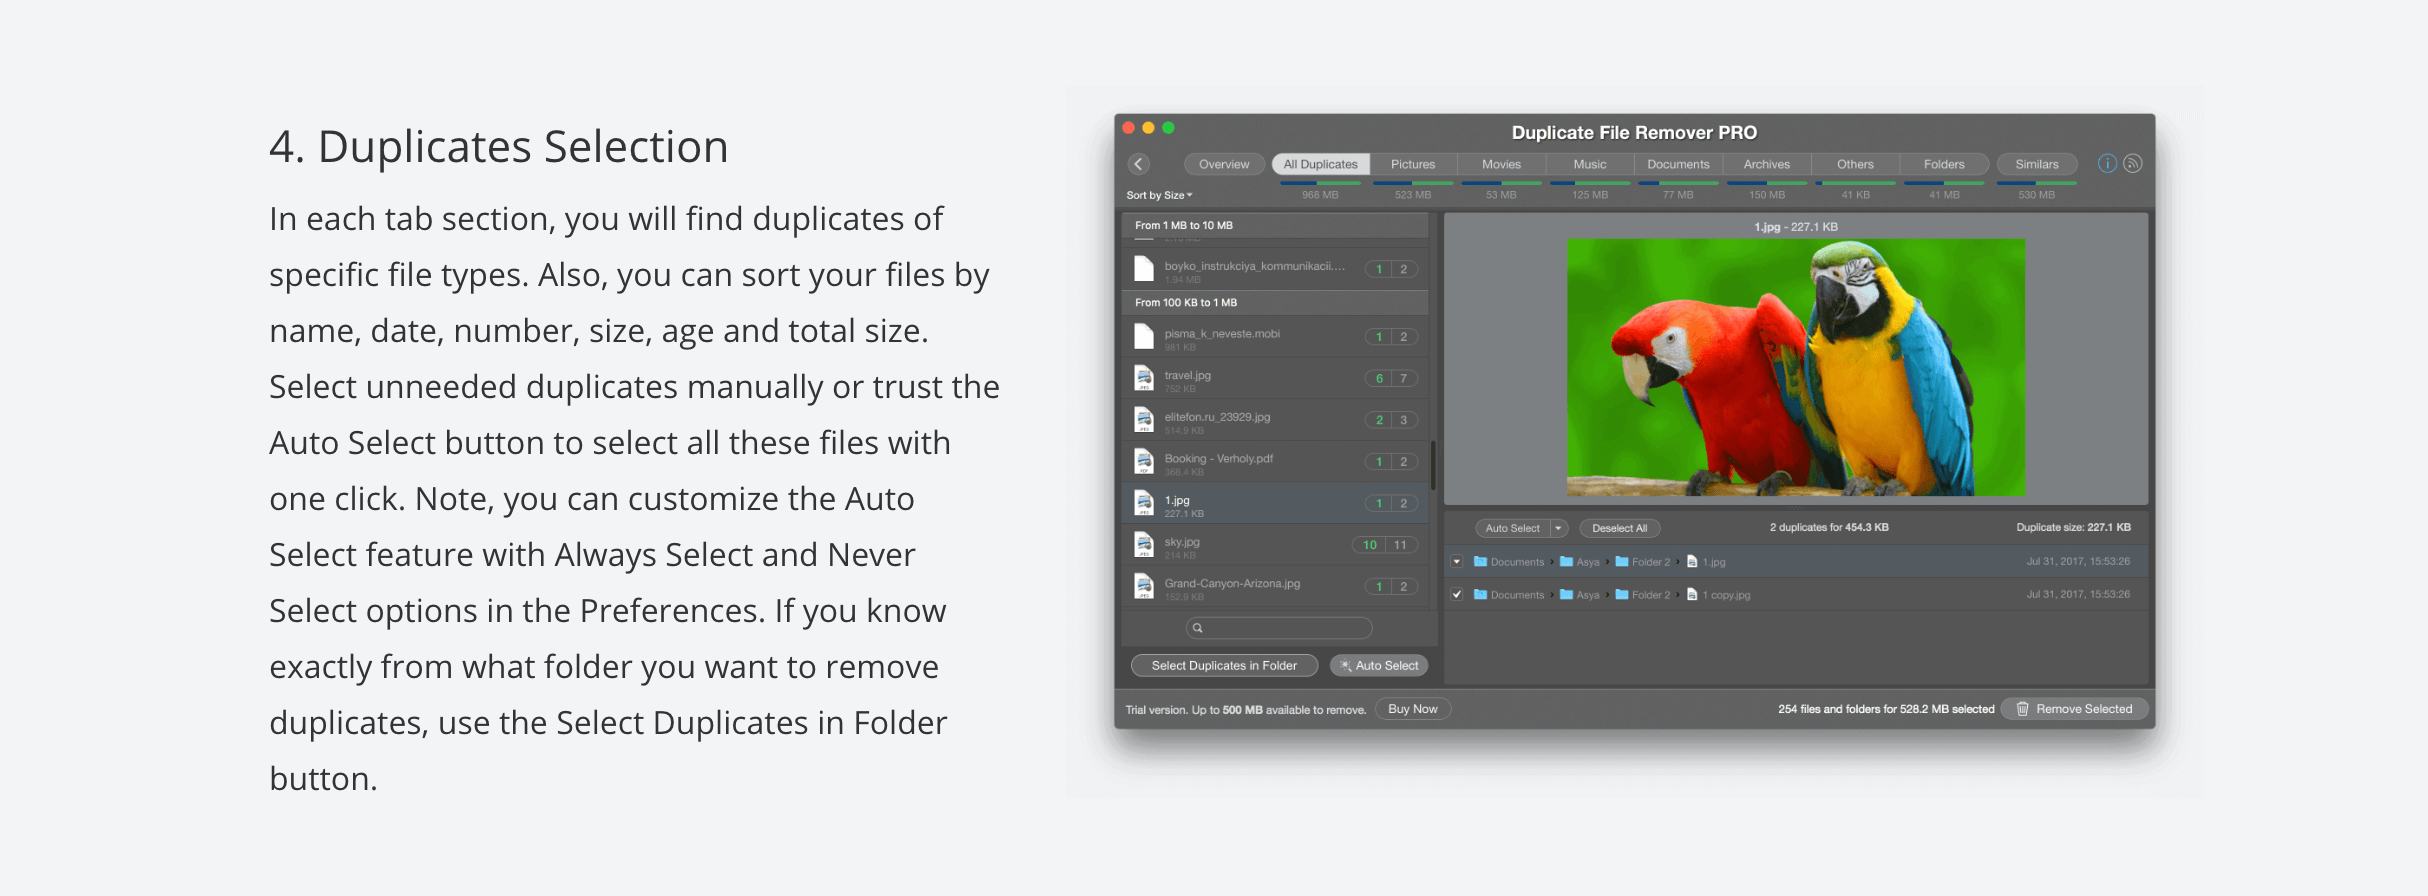2428x896 pixels.
Task: Click '1 copy.jpg' file name in path
Action: coord(1726,595)
